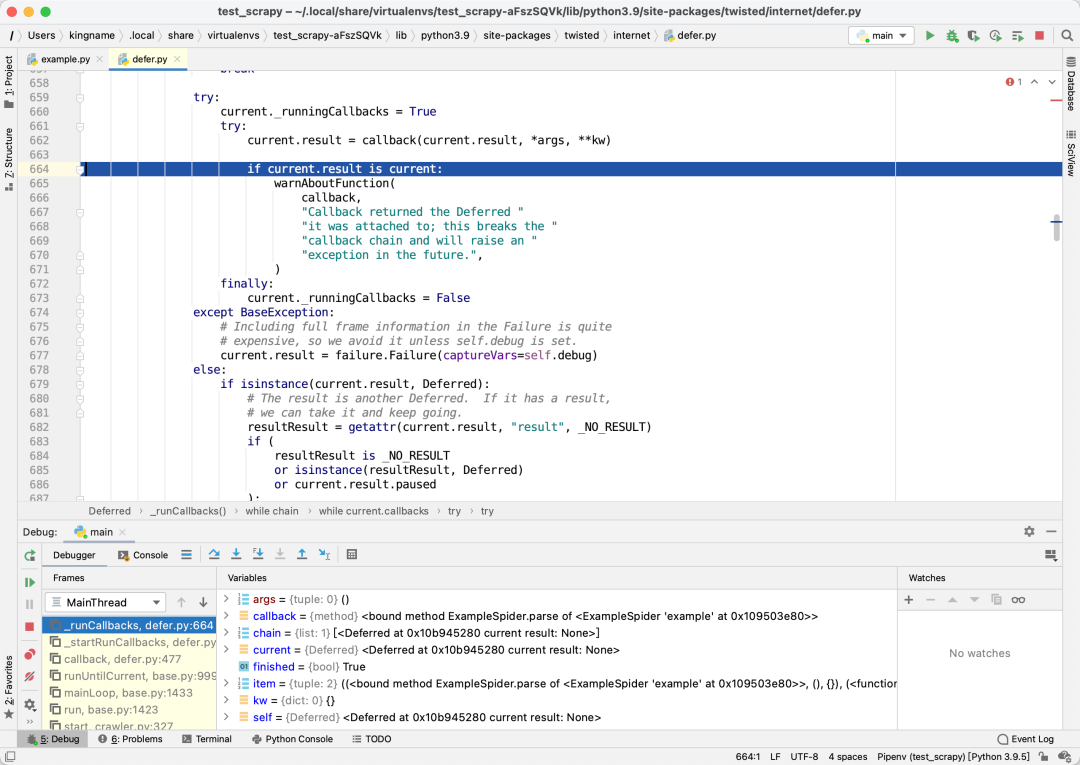
Task: Stop the running process via top-toolbar red square
Action: (x=1039, y=36)
